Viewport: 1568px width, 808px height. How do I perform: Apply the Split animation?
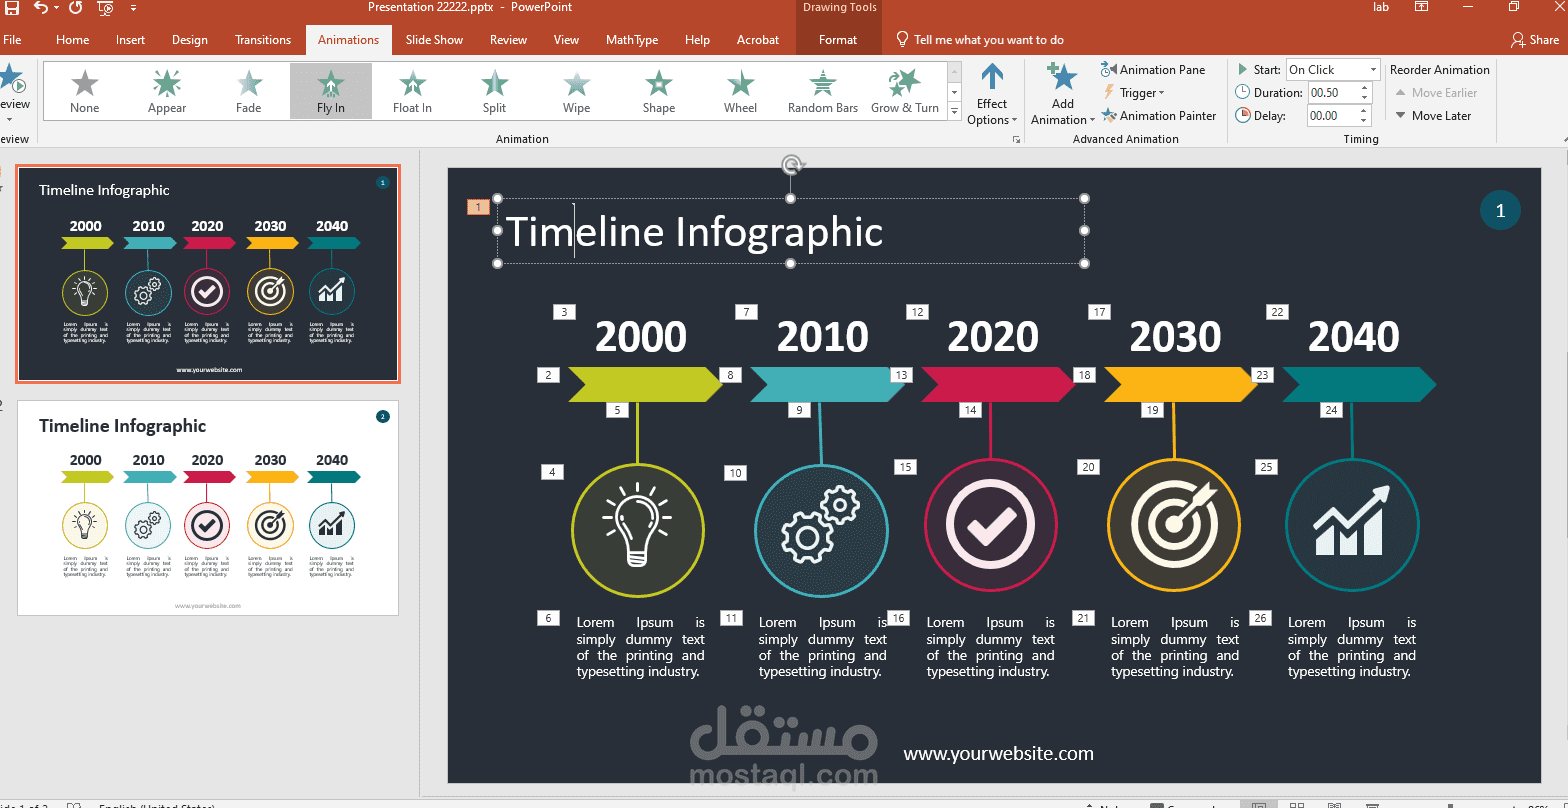(x=495, y=91)
